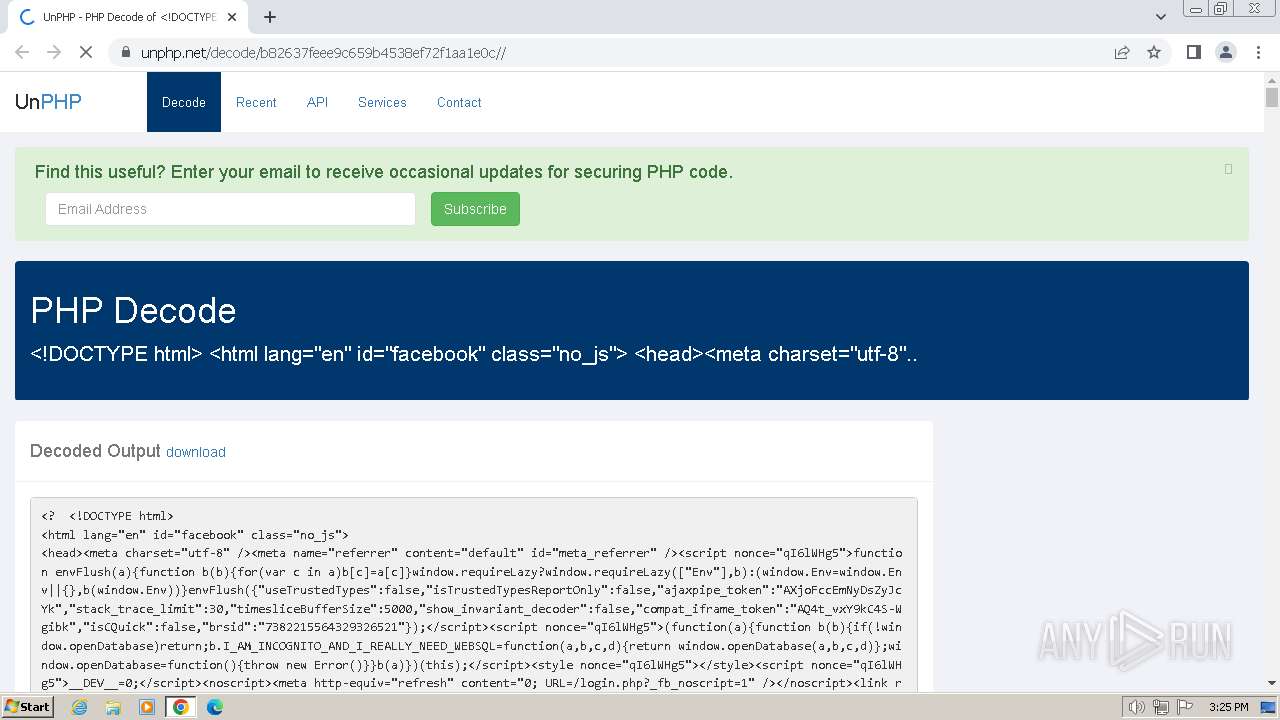Focus the Email Address field
The width and height of the screenshot is (1280, 720).
[x=230, y=209]
